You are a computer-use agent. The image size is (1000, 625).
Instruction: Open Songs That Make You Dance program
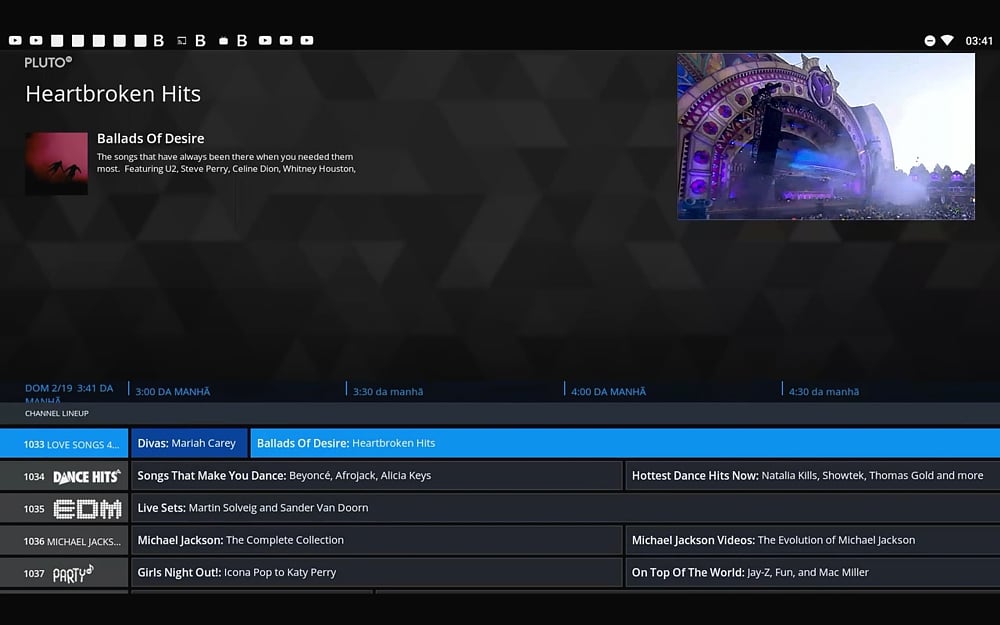376,476
